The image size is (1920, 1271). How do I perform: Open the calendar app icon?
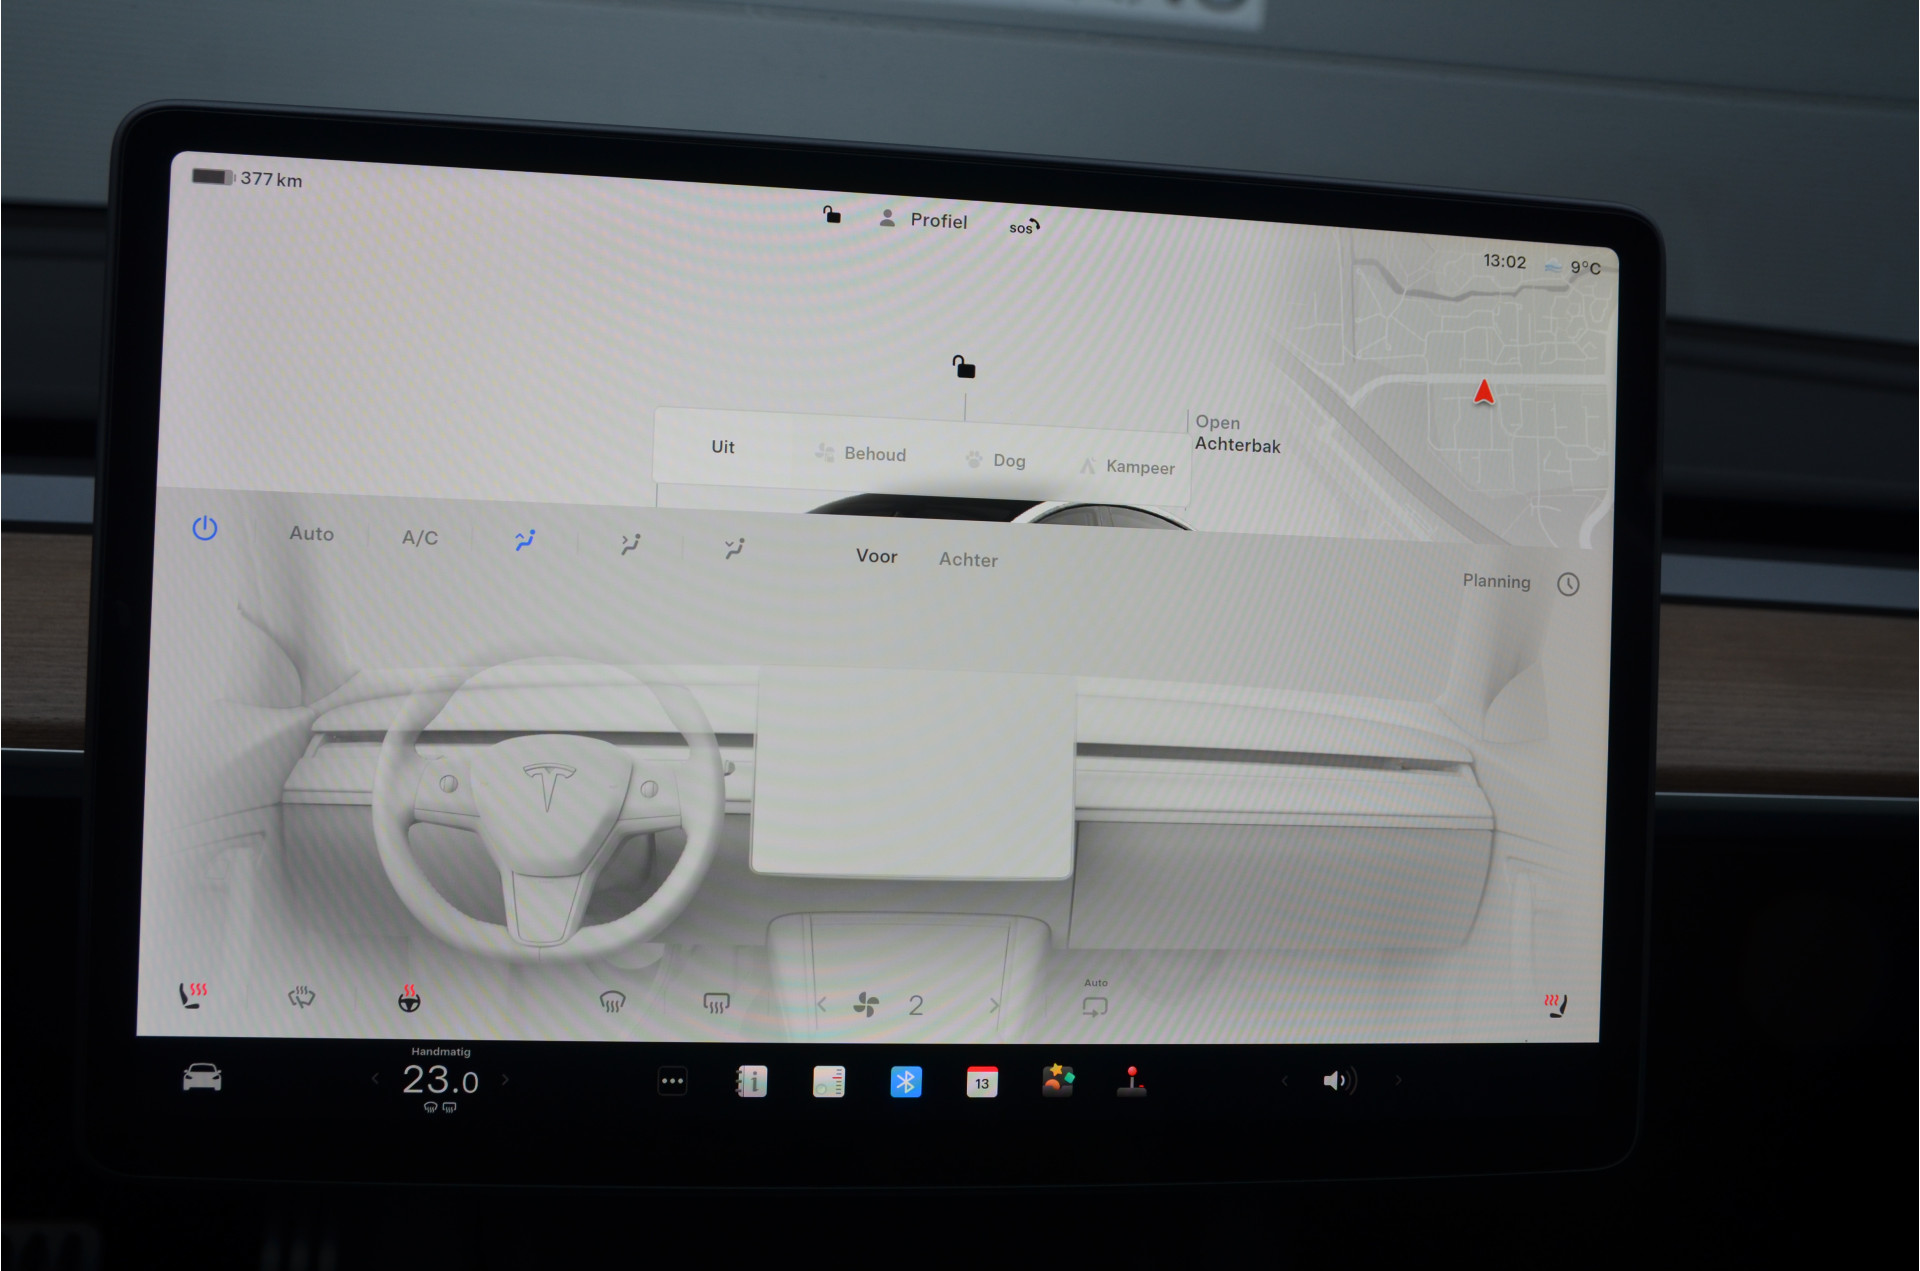click(x=981, y=1082)
